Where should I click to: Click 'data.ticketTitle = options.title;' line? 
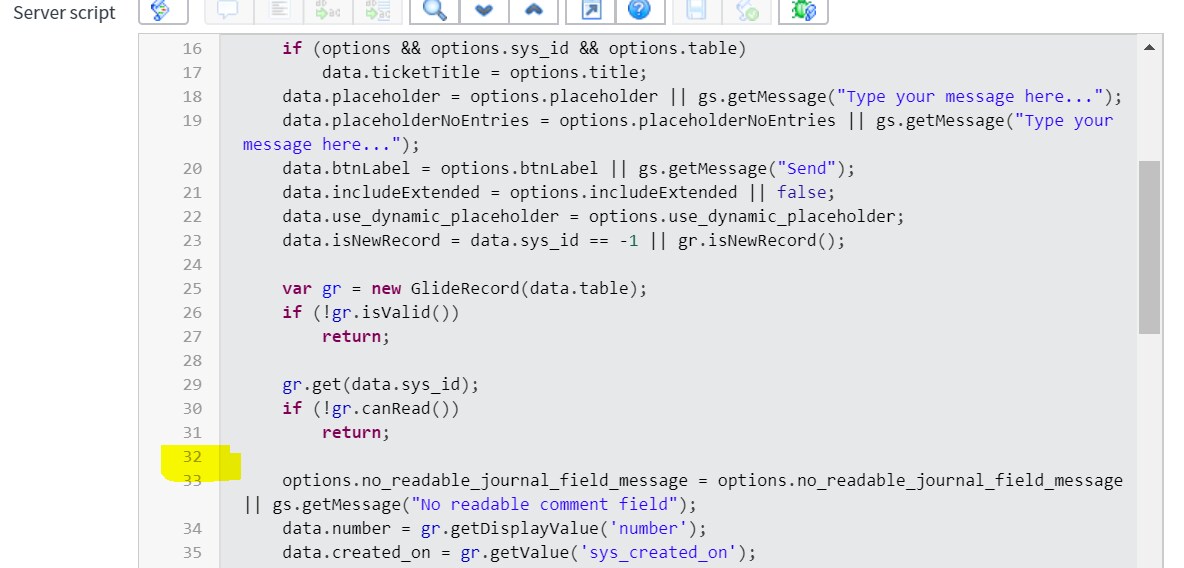pos(485,73)
